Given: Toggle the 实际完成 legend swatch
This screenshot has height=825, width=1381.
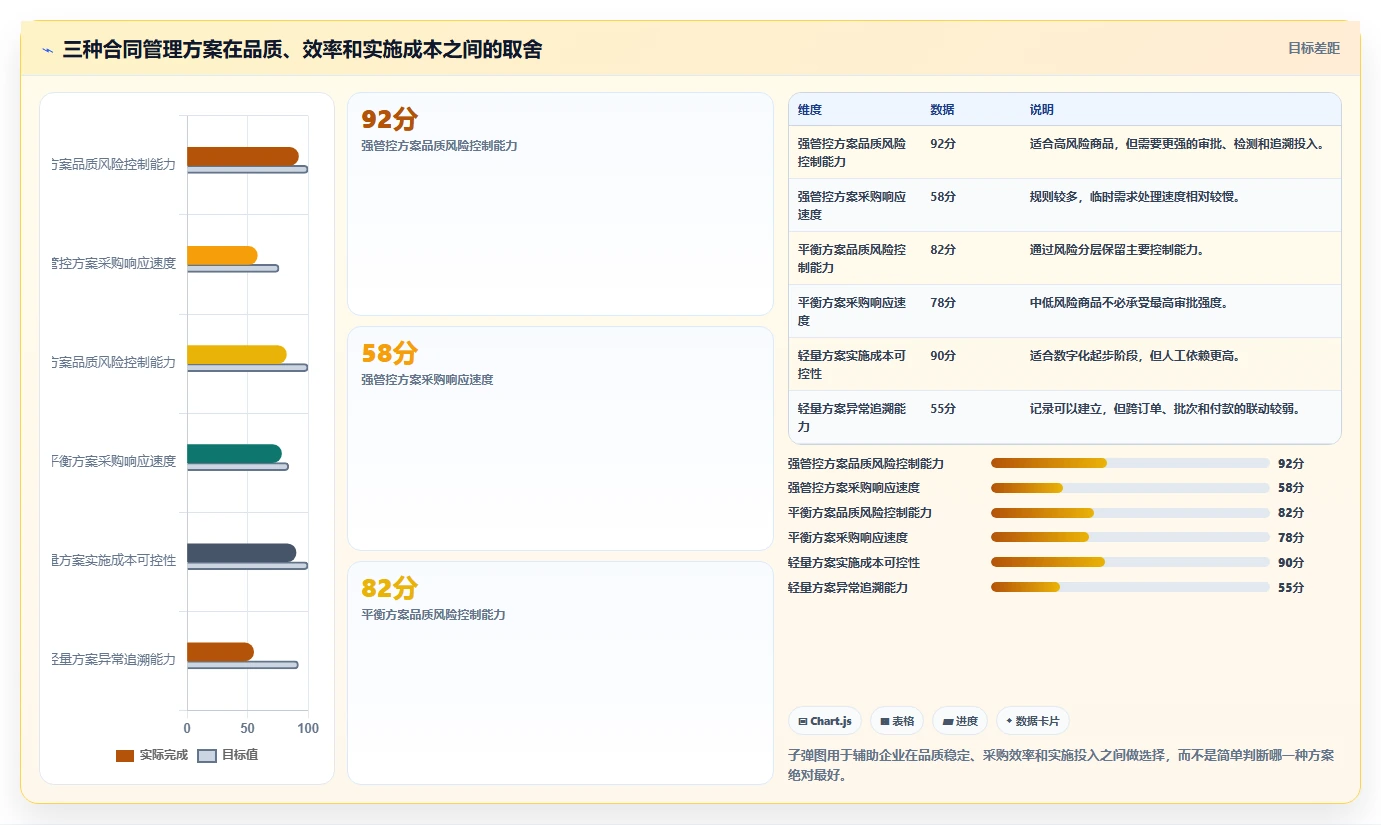Looking at the screenshot, I should point(125,756).
